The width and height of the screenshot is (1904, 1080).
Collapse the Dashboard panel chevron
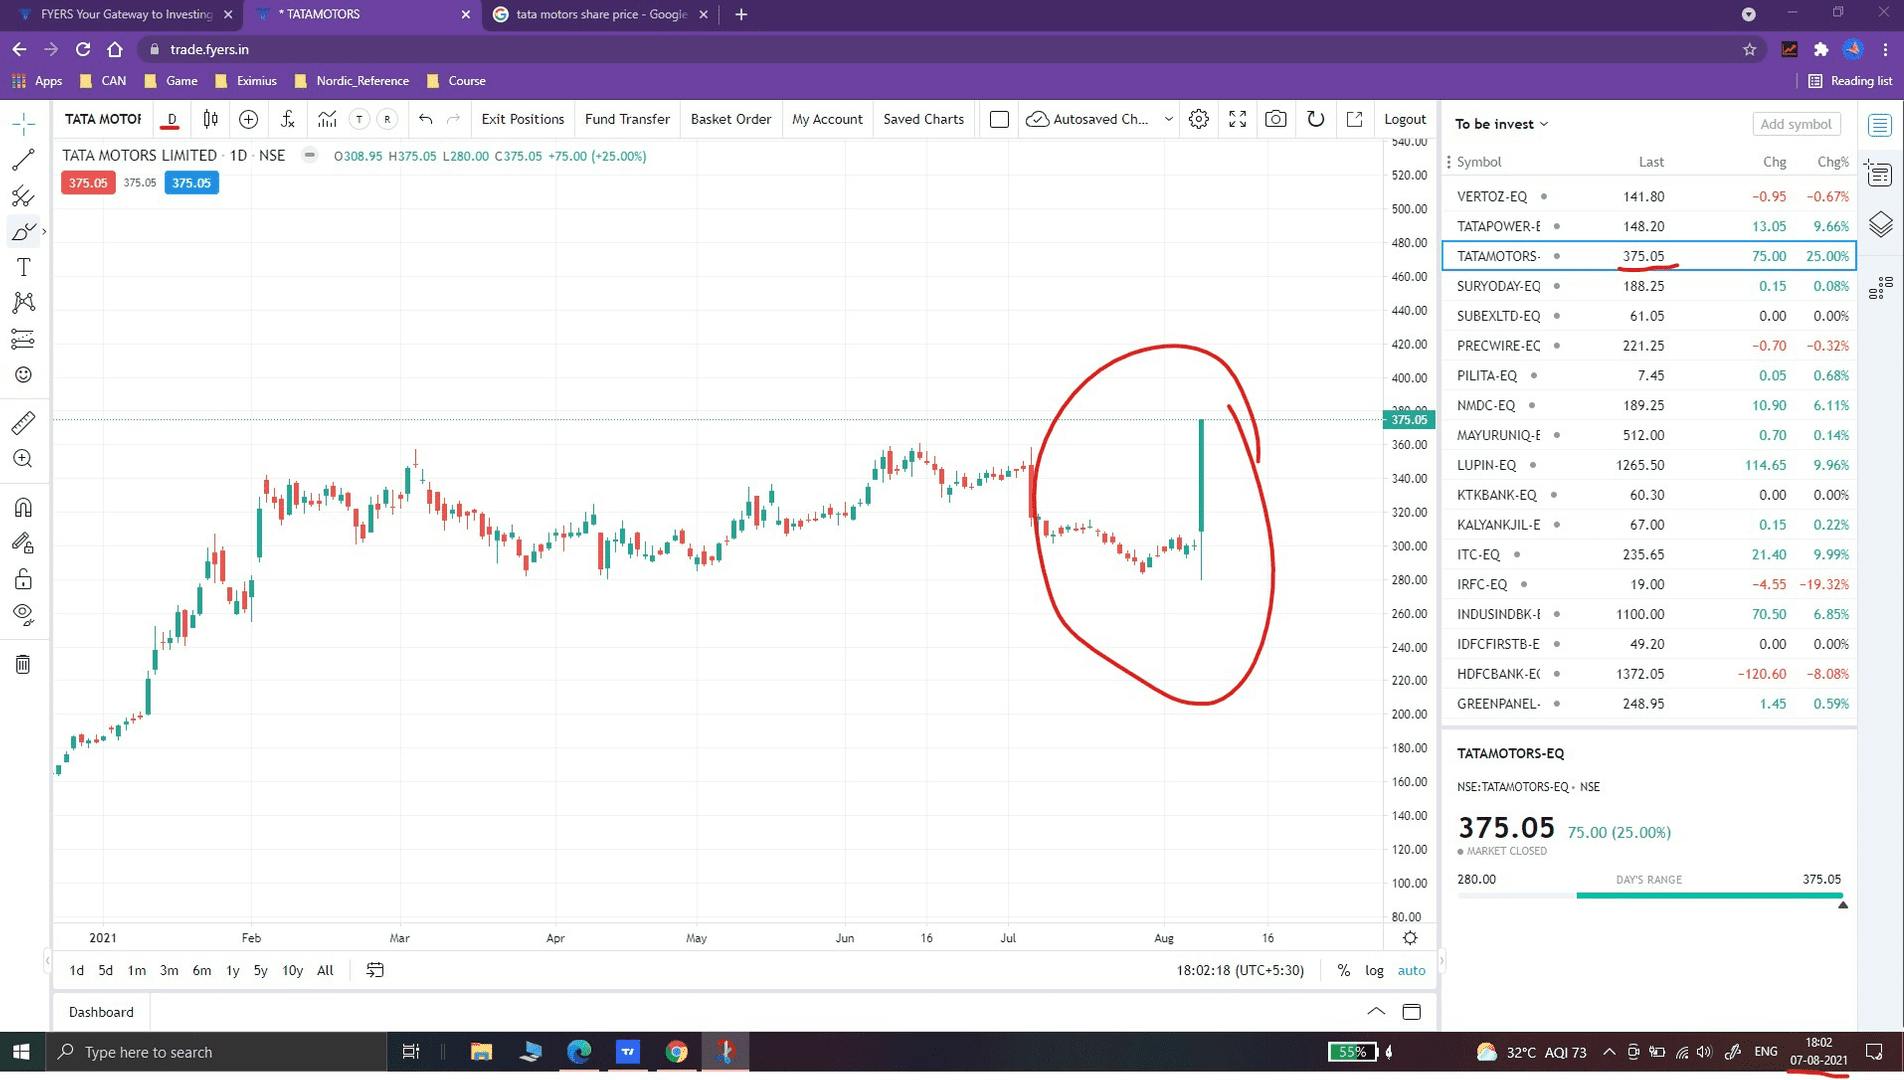(x=1376, y=1011)
